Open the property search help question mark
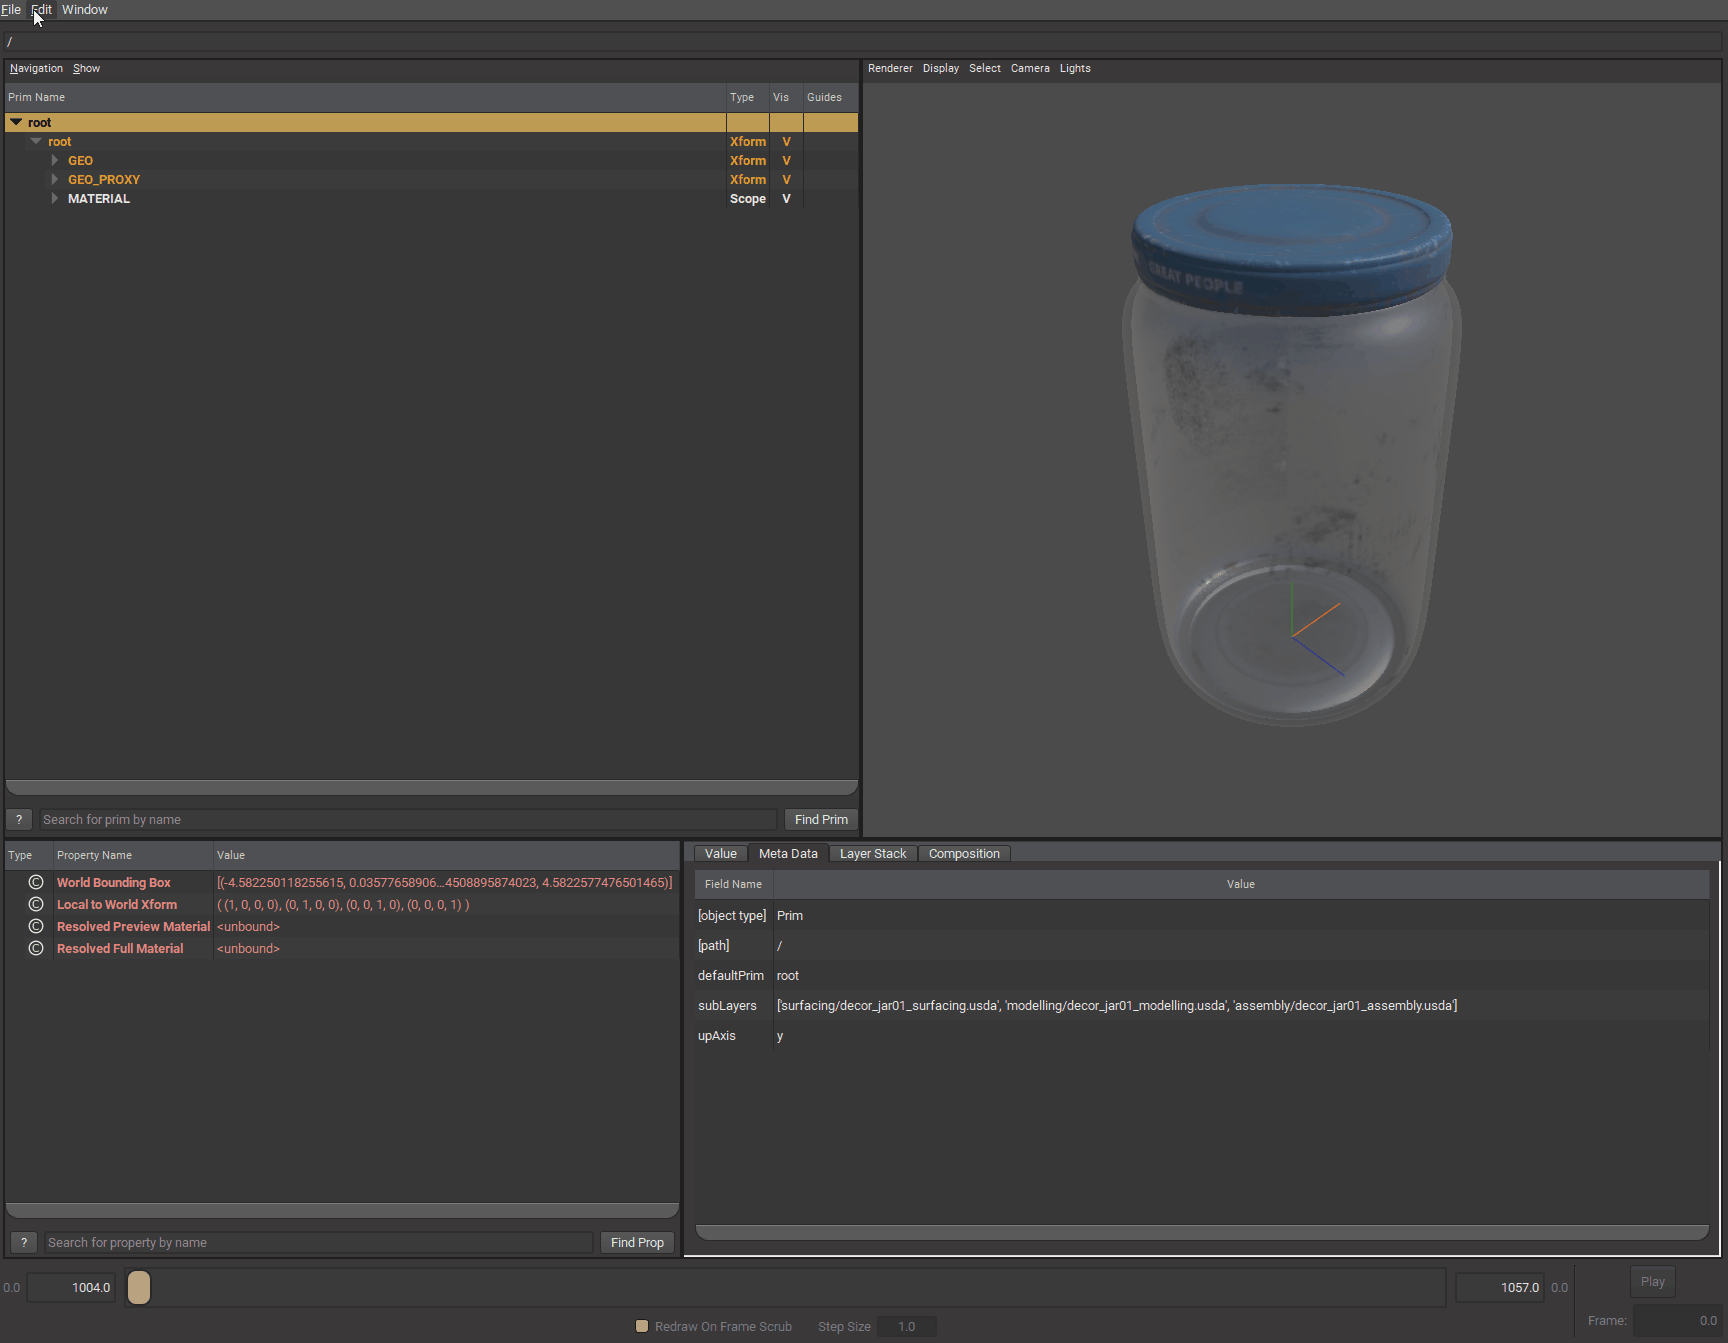1728x1343 pixels. (x=24, y=1242)
